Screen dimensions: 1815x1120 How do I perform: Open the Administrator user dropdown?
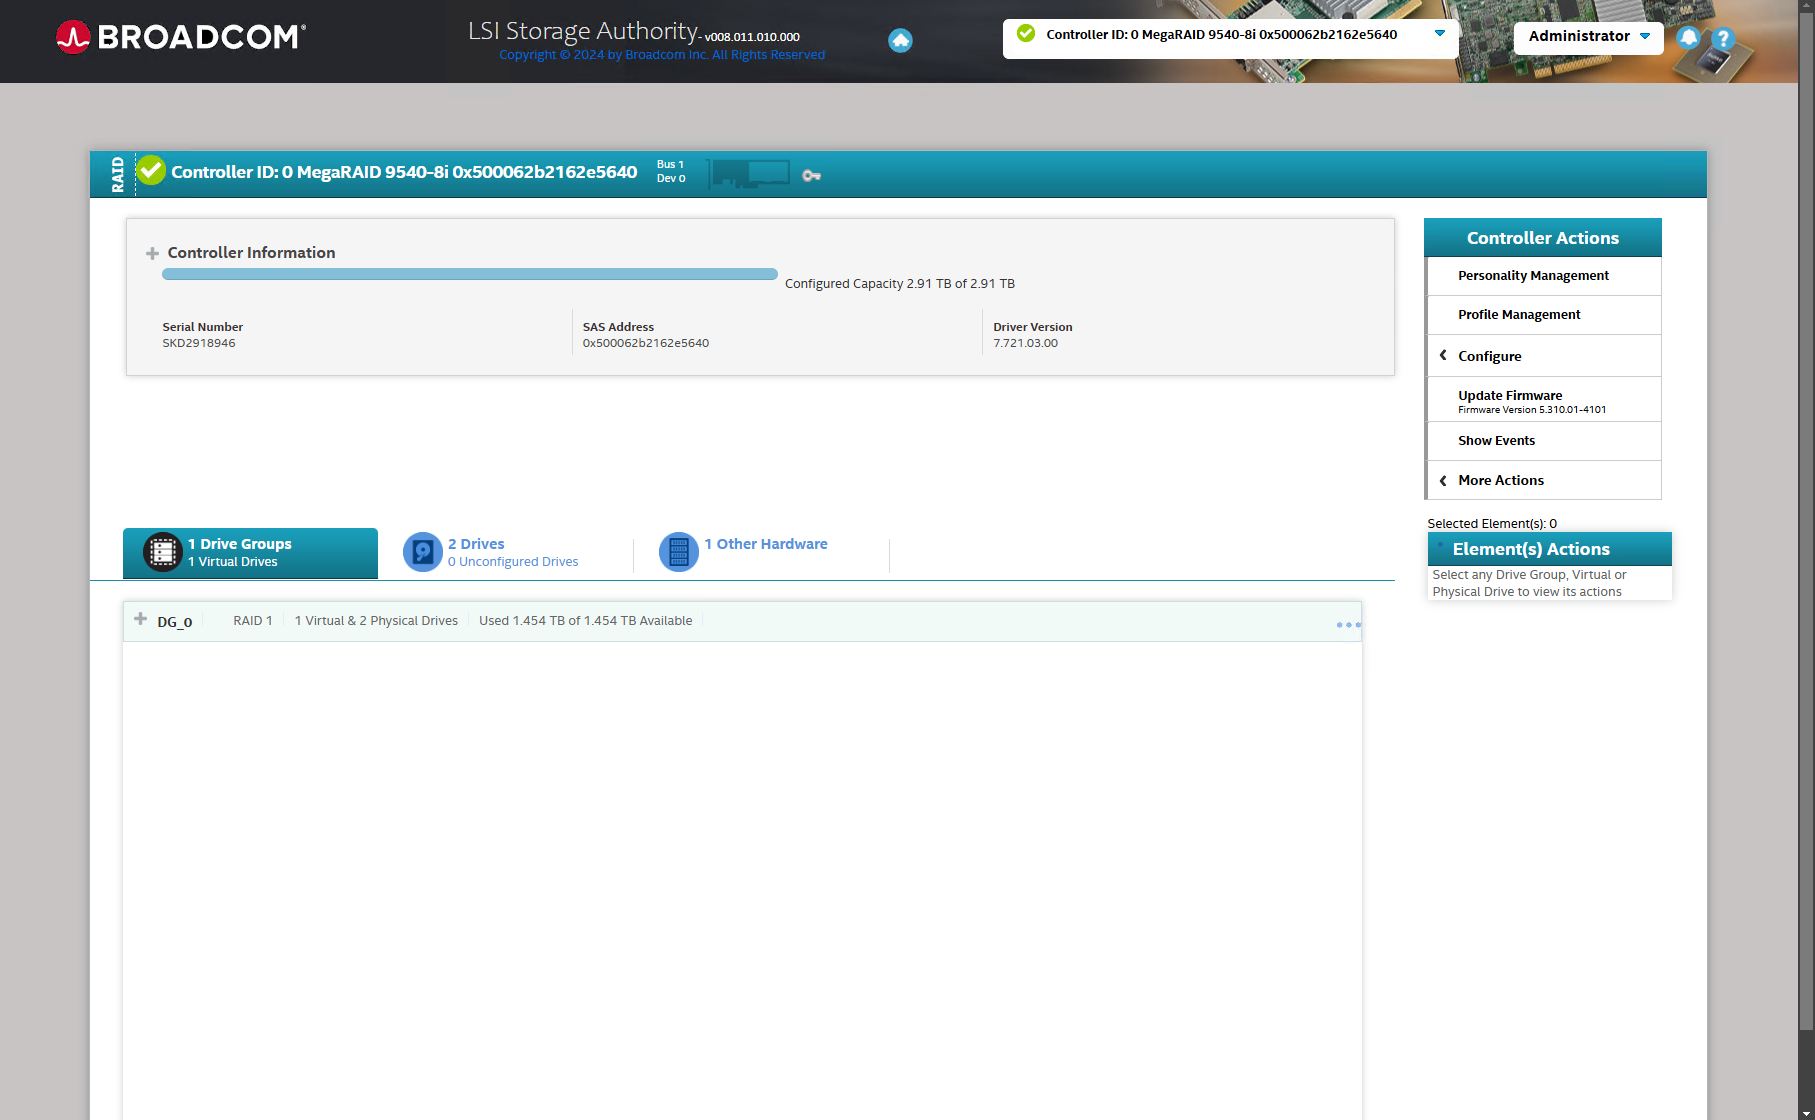[x=1589, y=37]
